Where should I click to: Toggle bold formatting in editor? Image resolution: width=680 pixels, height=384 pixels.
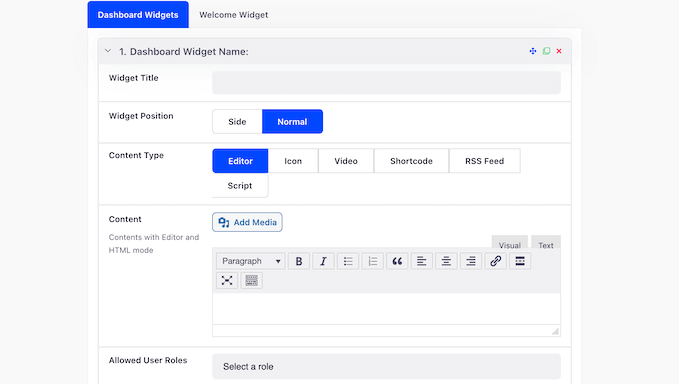[x=299, y=261]
